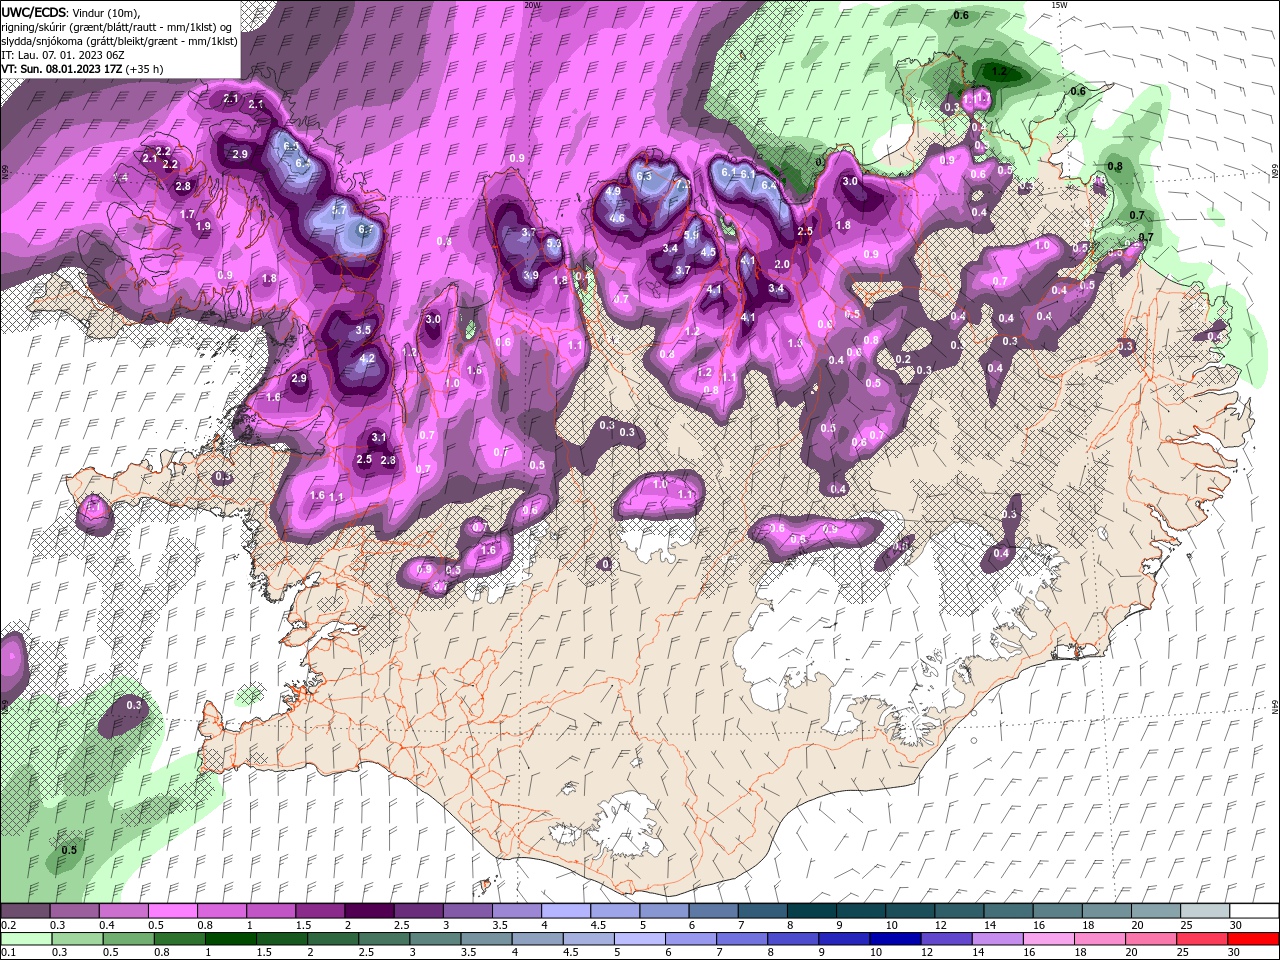The image size is (1280, 960).
Task: Click the header text 'UWC/ECDS: Vindur (10m),'
Action: (71, 12)
